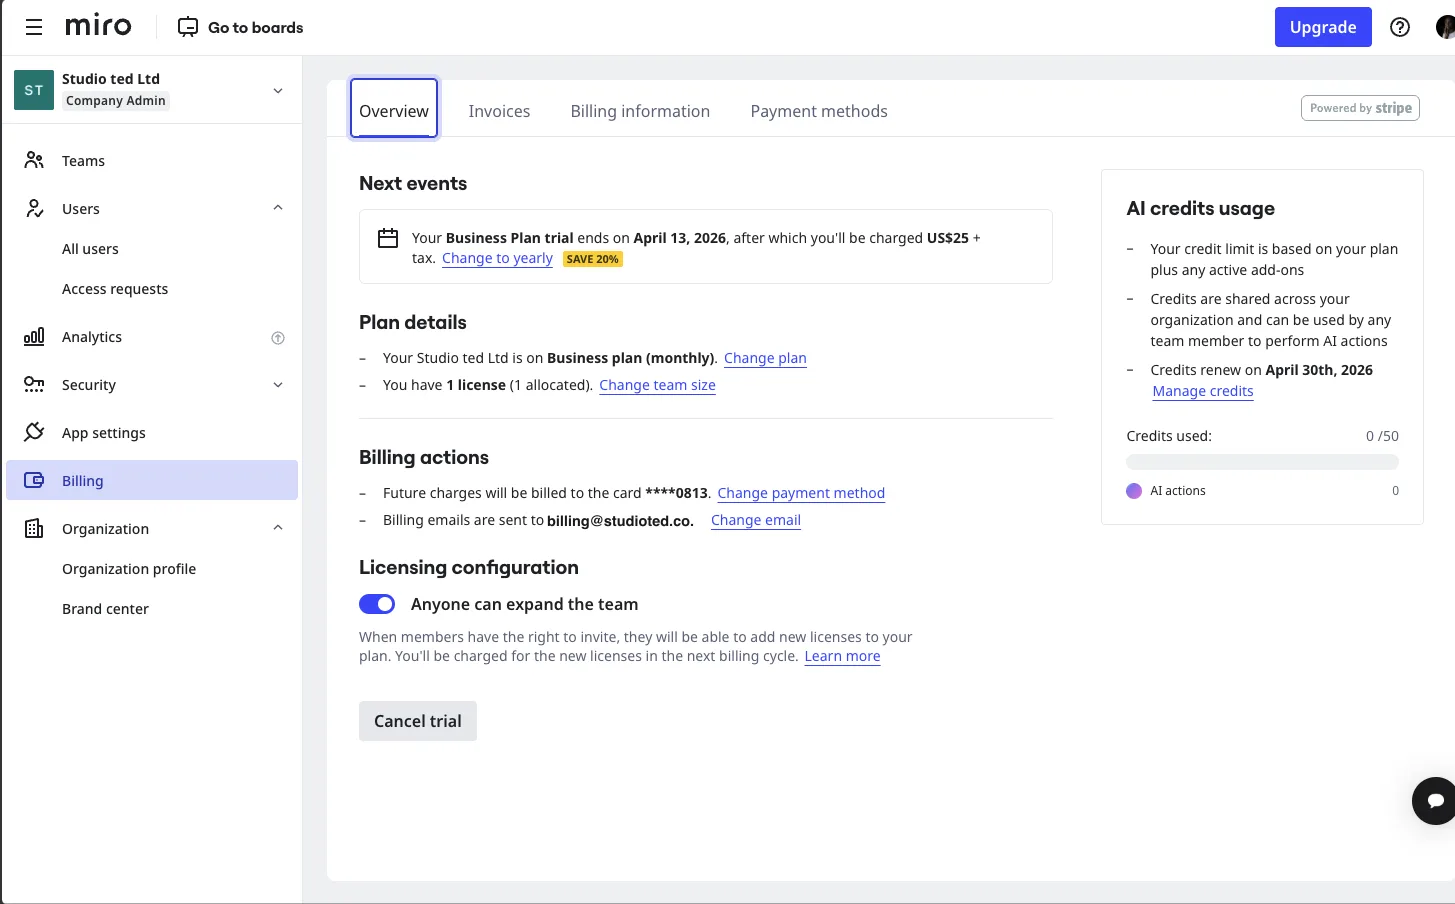Screen dimensions: 1455x904
Task: Select Analytics in the sidebar
Action: (x=152, y=336)
